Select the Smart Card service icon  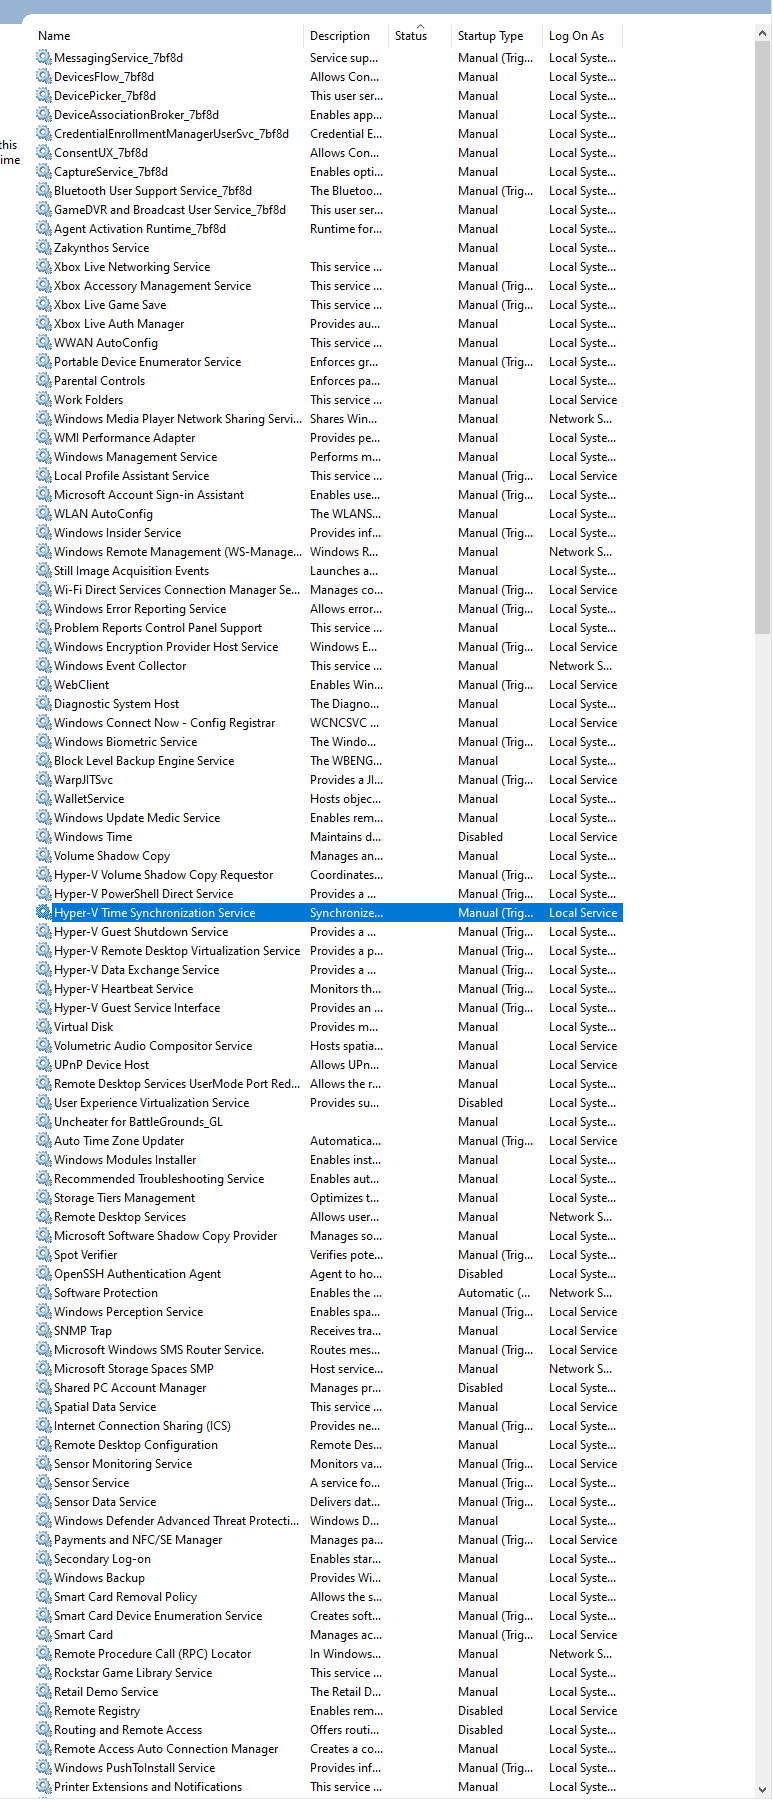coord(44,1635)
